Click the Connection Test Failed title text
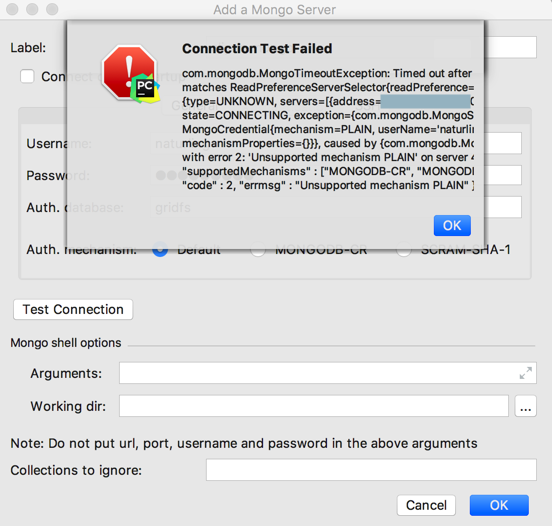The image size is (552, 526). 257,49
